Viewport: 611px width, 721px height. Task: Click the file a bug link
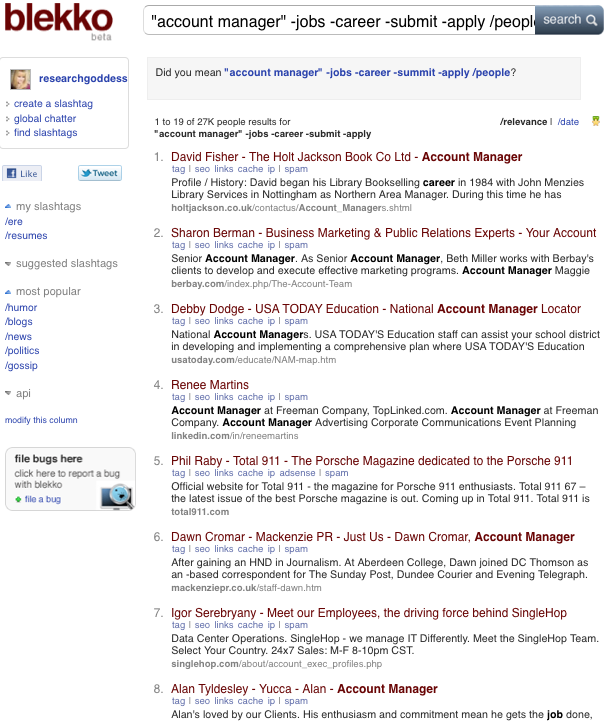(x=42, y=499)
